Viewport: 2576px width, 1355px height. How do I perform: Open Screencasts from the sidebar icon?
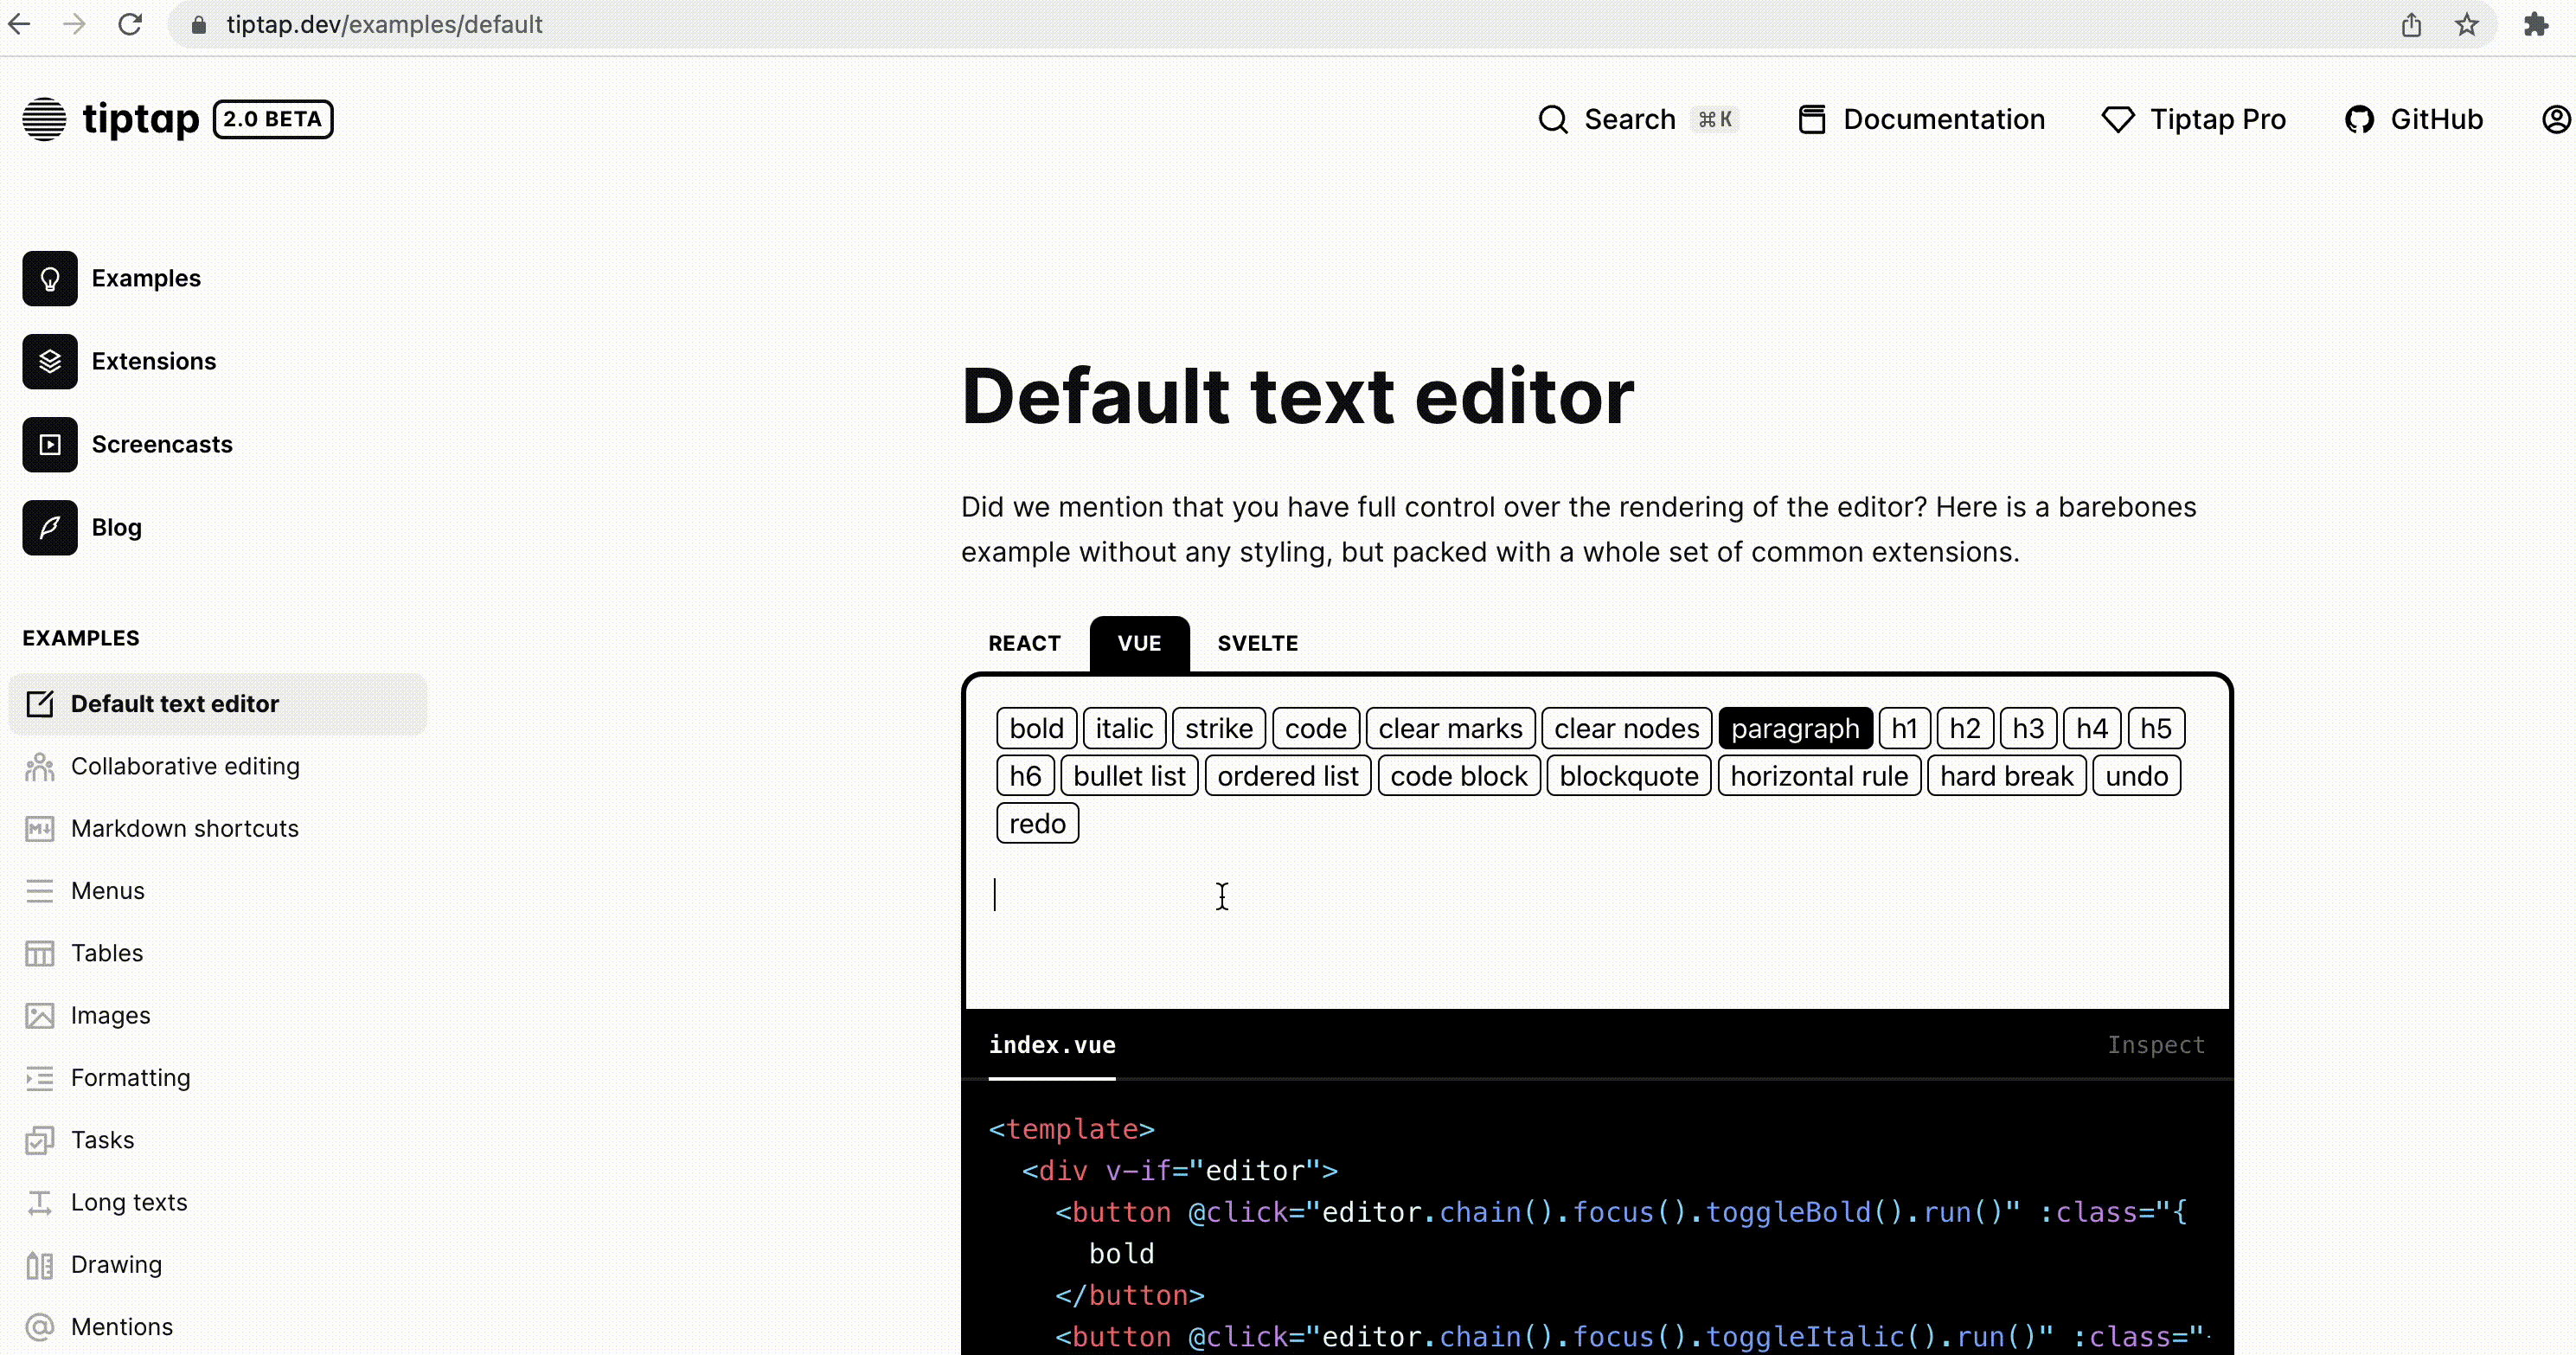(x=49, y=444)
